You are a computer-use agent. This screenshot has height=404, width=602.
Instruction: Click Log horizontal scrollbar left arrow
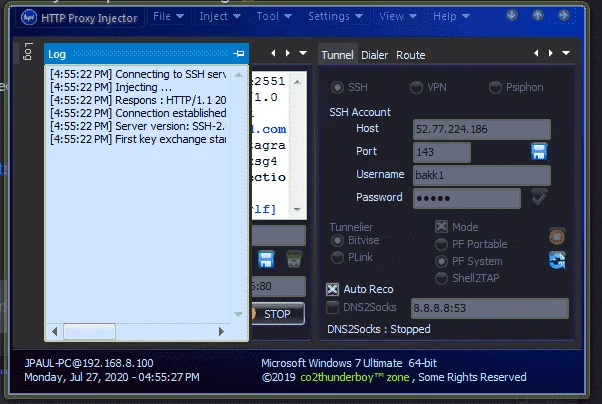tap(55, 331)
